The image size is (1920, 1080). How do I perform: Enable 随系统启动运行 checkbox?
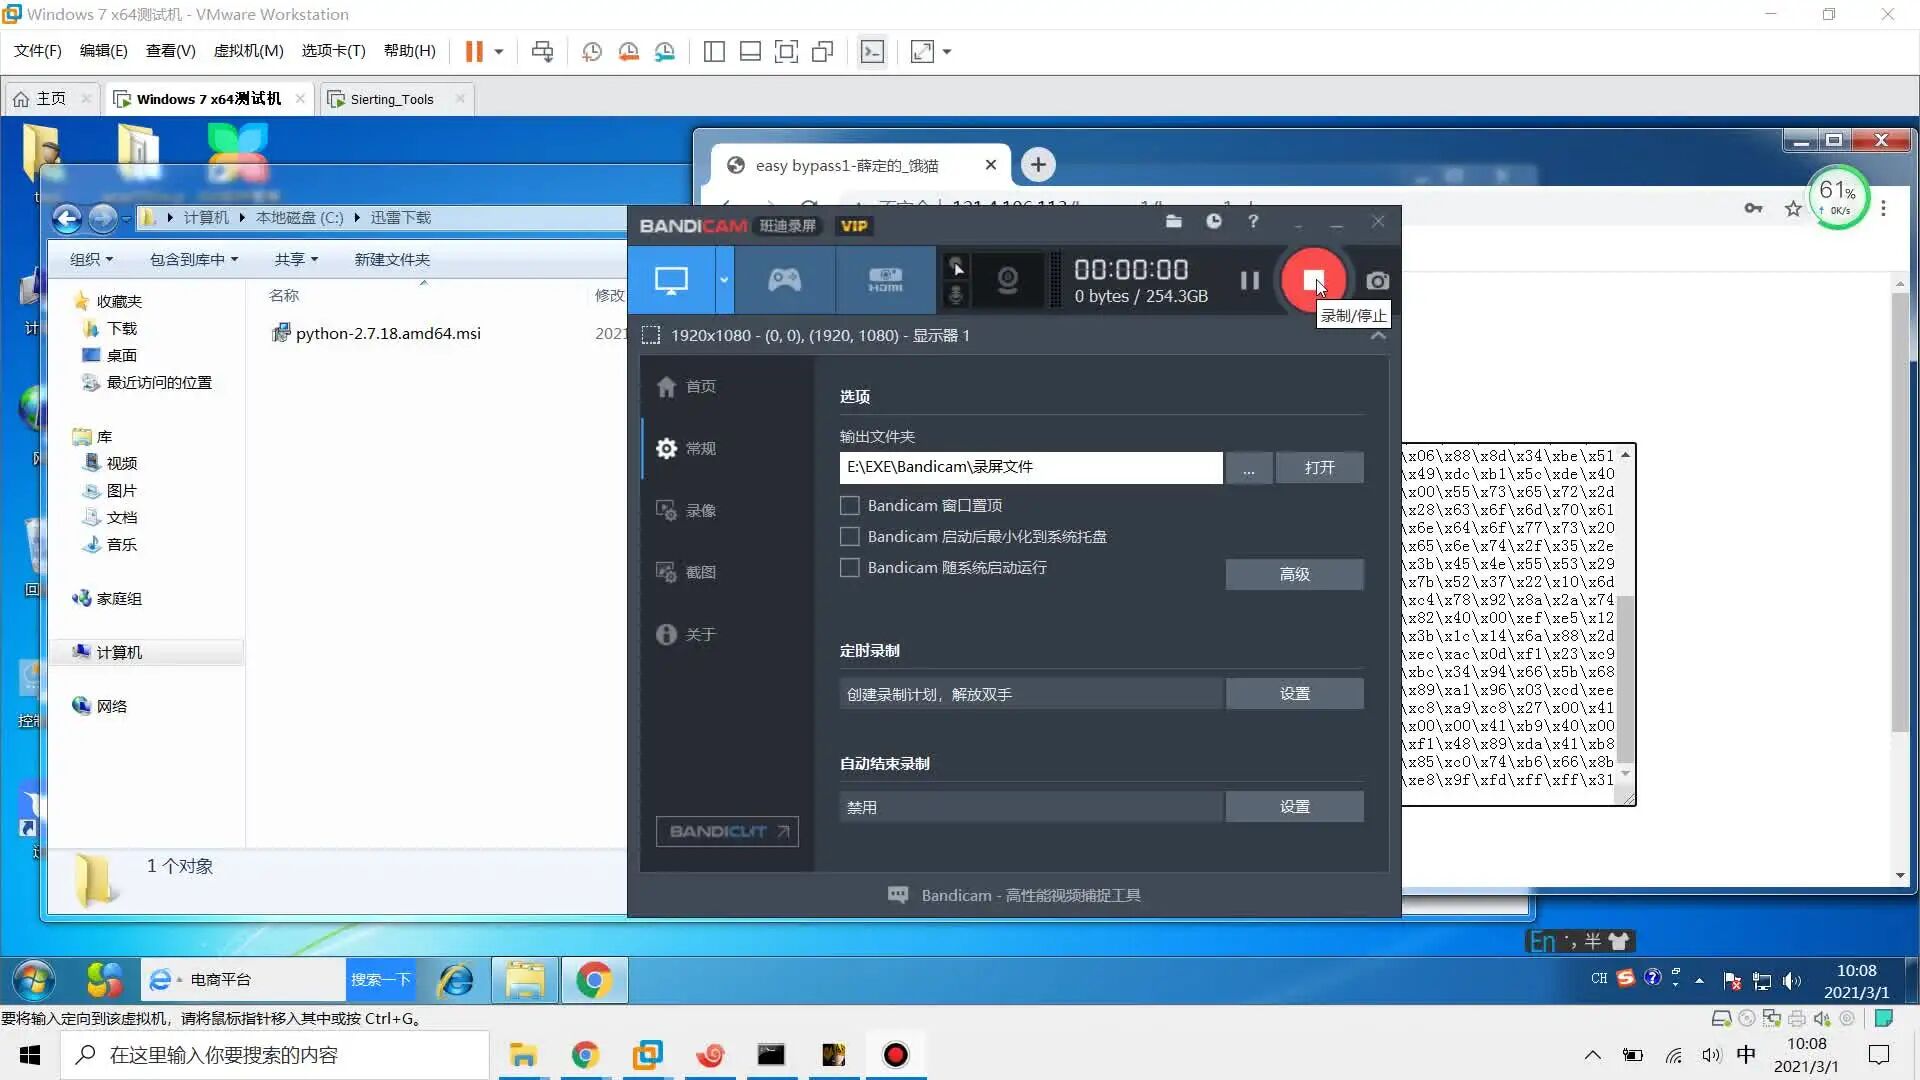(850, 568)
